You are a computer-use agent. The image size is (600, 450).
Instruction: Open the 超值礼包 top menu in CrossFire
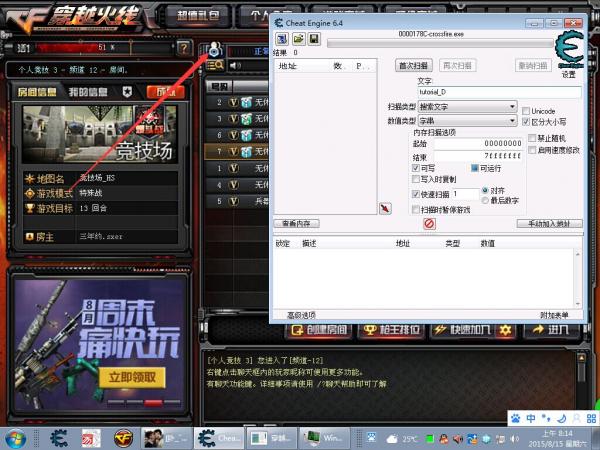click(x=198, y=16)
